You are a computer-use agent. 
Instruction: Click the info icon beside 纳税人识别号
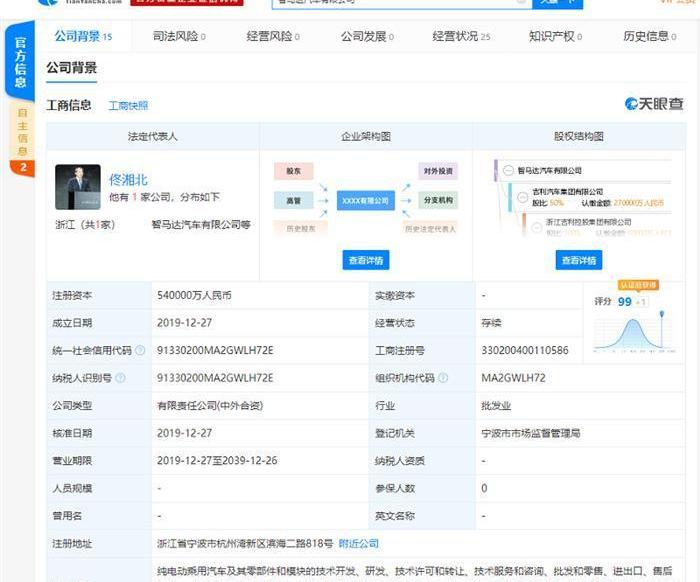click(x=120, y=378)
